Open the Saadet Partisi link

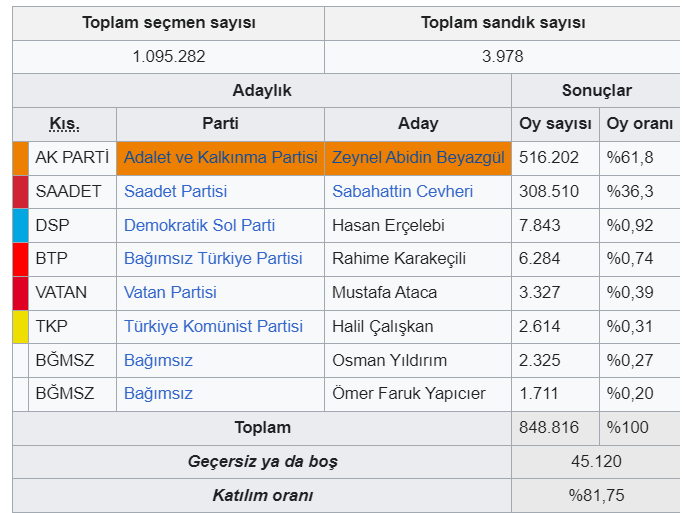(175, 191)
